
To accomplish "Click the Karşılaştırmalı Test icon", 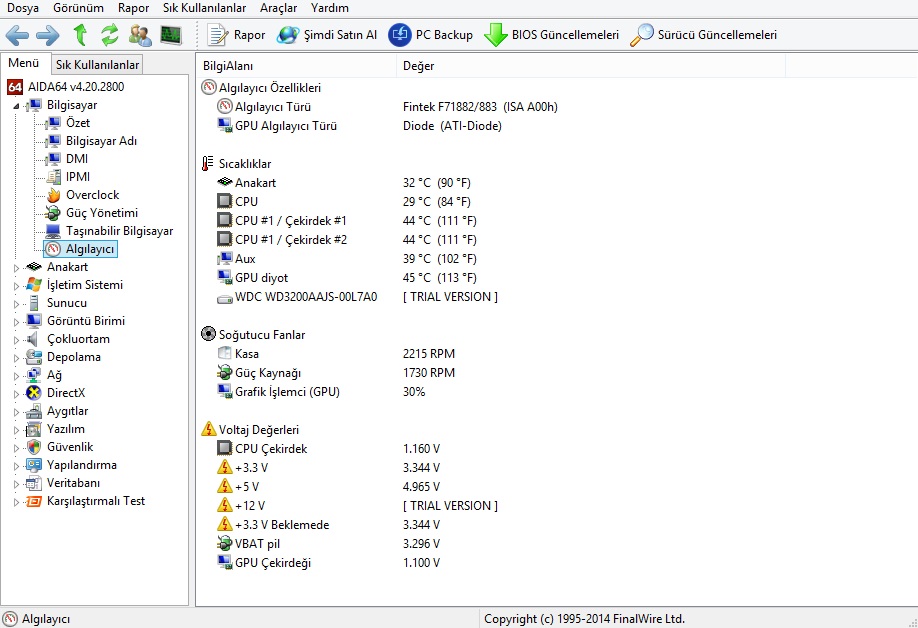I will [34, 502].
